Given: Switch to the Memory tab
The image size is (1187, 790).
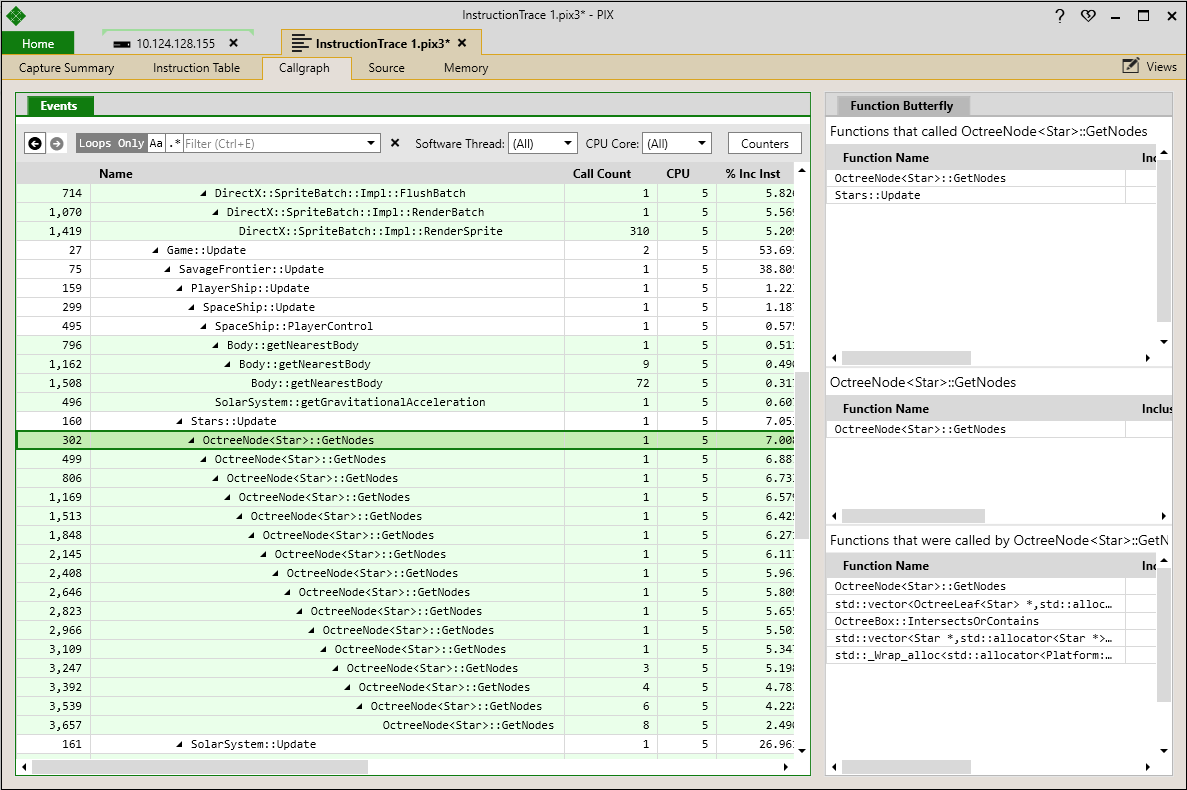Looking at the screenshot, I should pyautogui.click(x=466, y=67).
